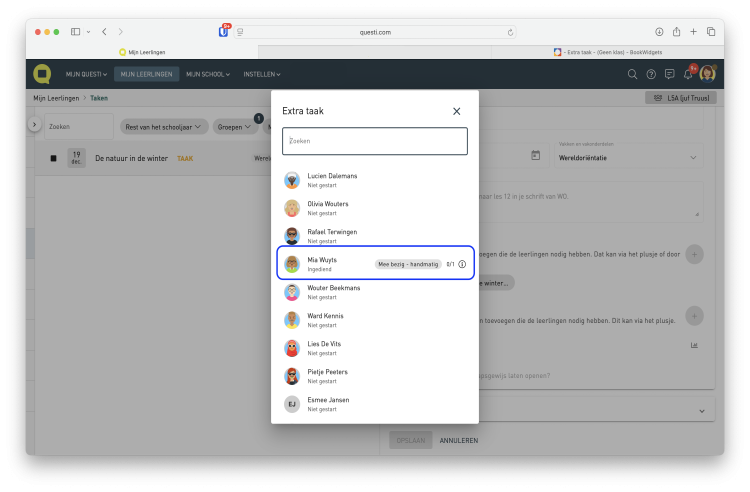750x492 pixels.
Task: Open the MIJN SCHOOL menu
Action: (208, 74)
